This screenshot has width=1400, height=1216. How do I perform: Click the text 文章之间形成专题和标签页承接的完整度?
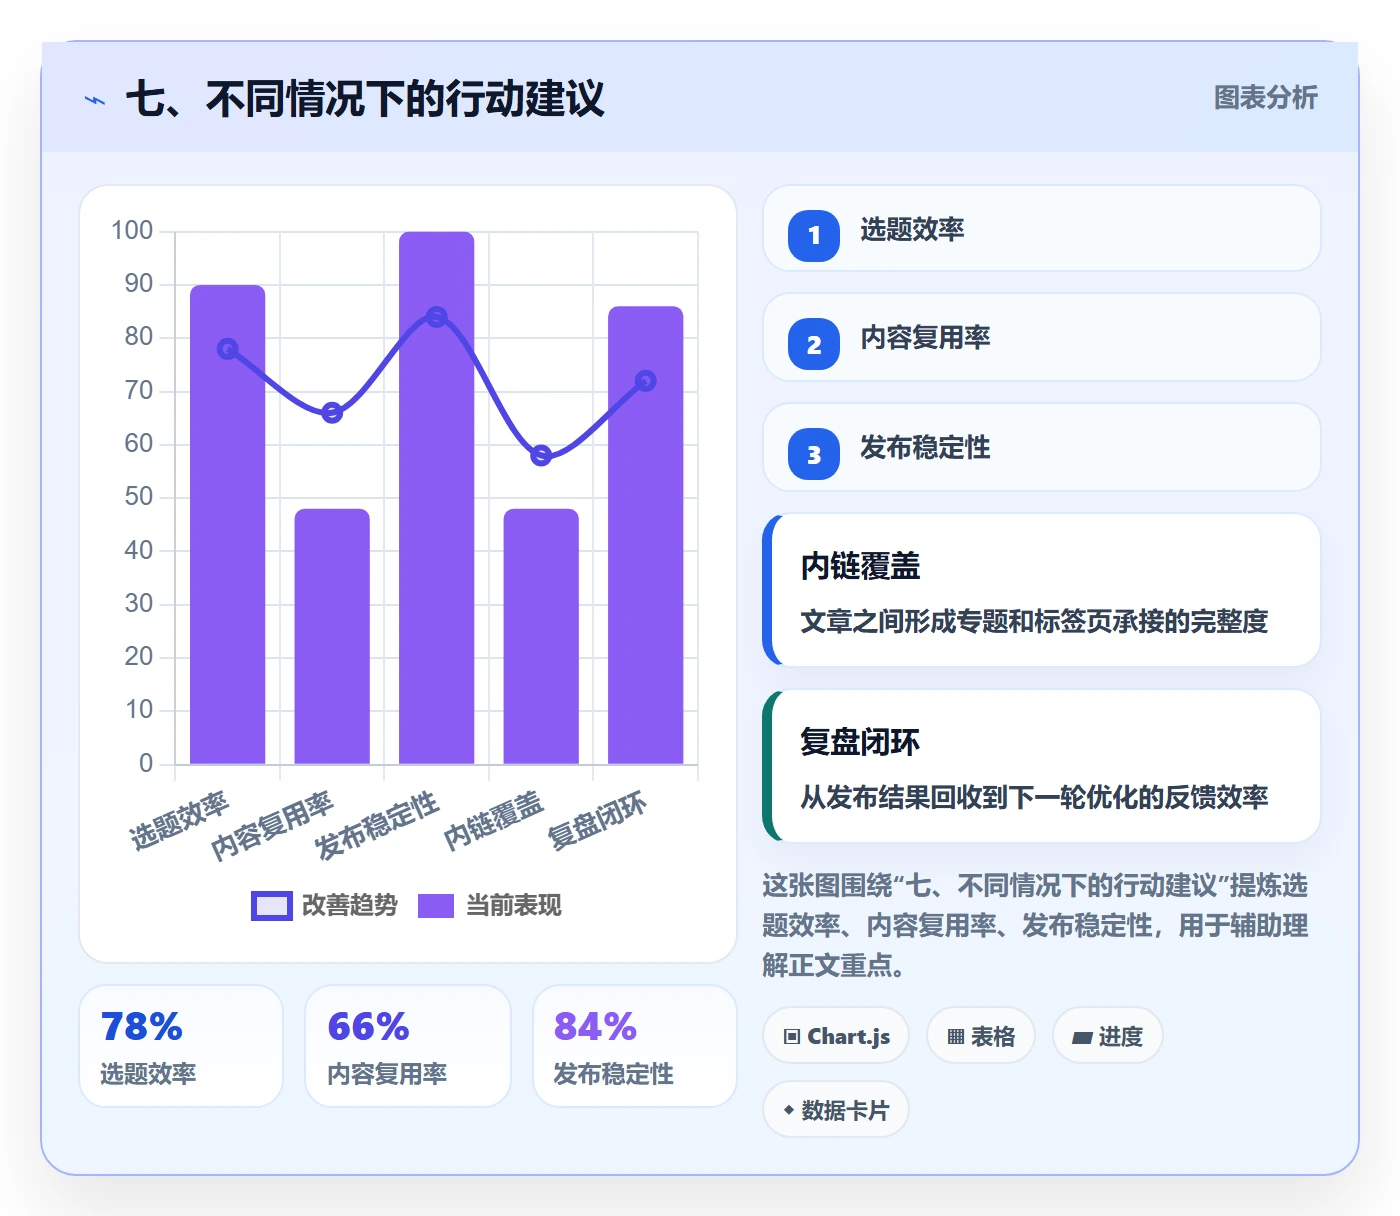tap(1034, 621)
